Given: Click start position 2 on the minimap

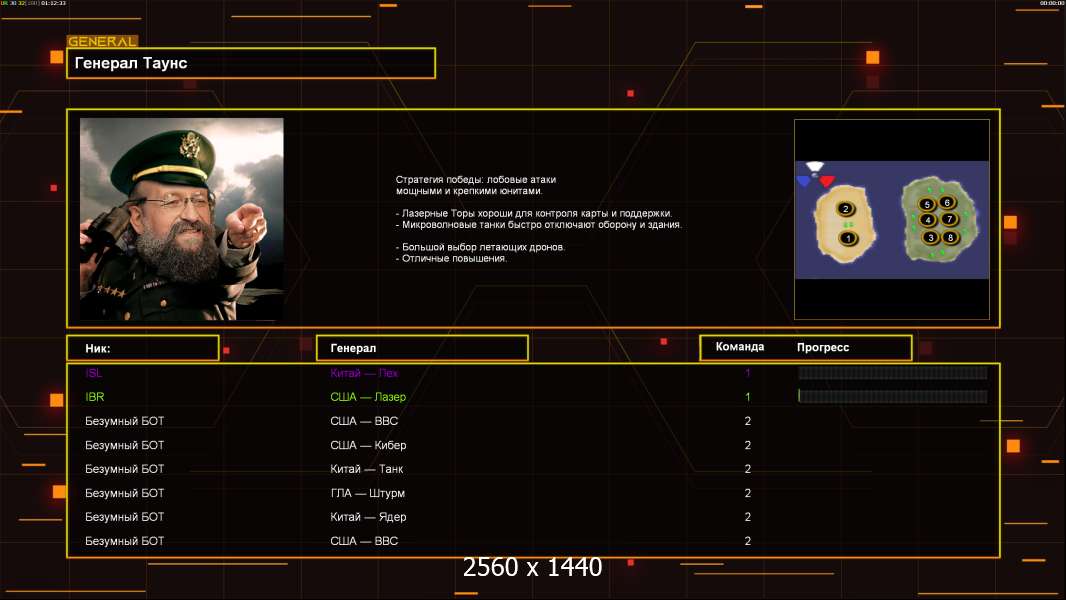Looking at the screenshot, I should point(846,209).
